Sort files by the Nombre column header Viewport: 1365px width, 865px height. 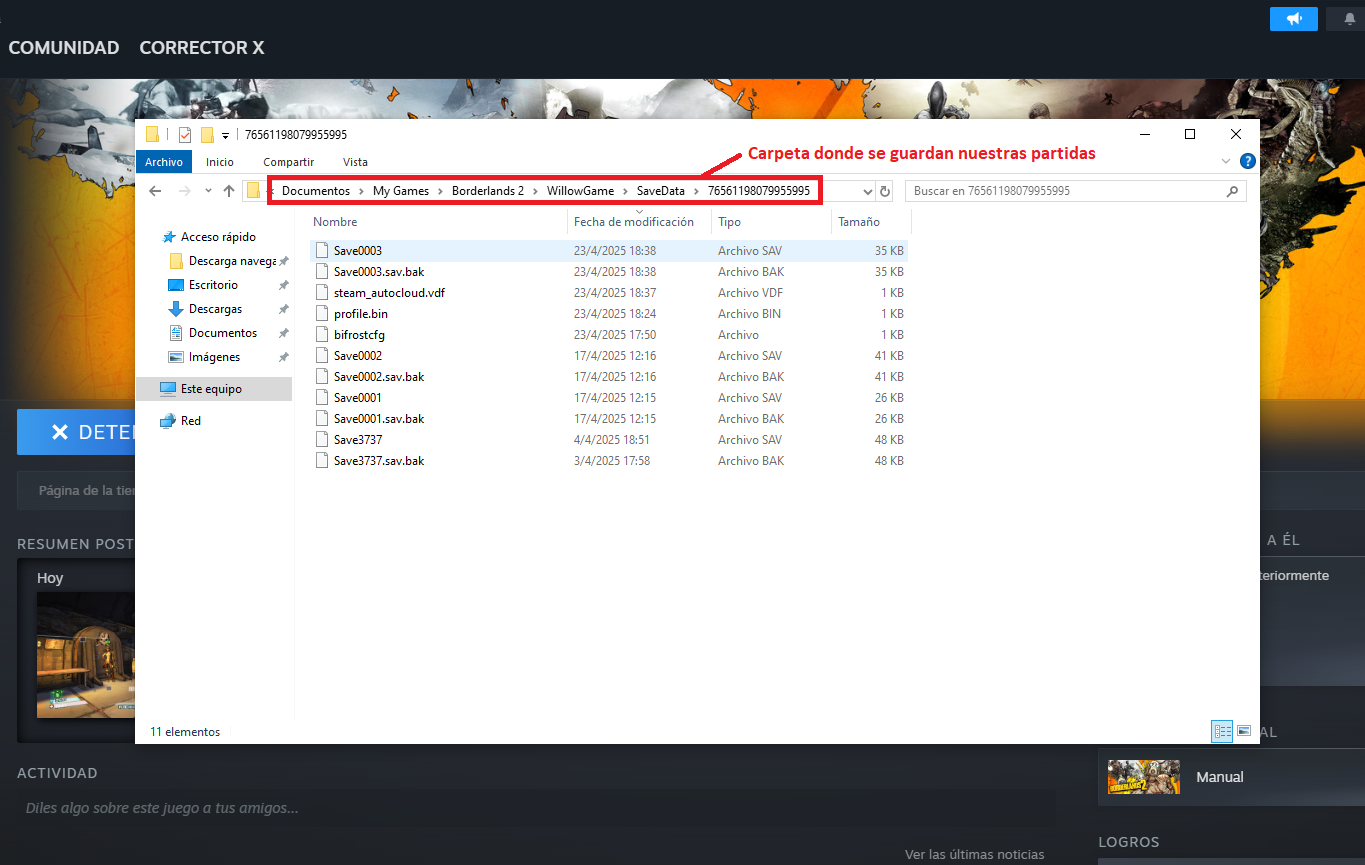335,222
